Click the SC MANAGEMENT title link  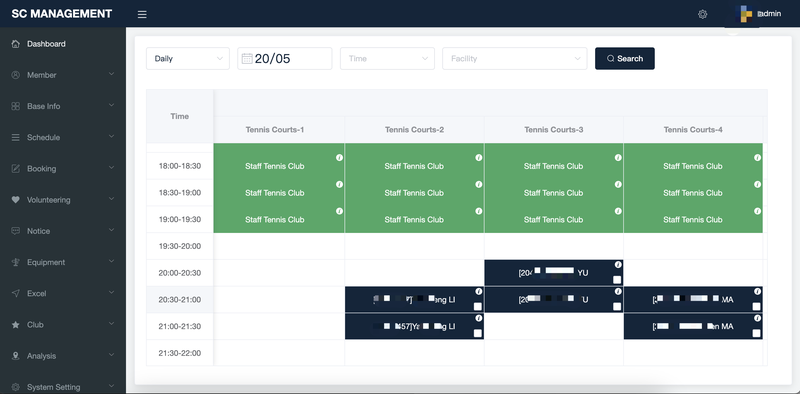[62, 14]
